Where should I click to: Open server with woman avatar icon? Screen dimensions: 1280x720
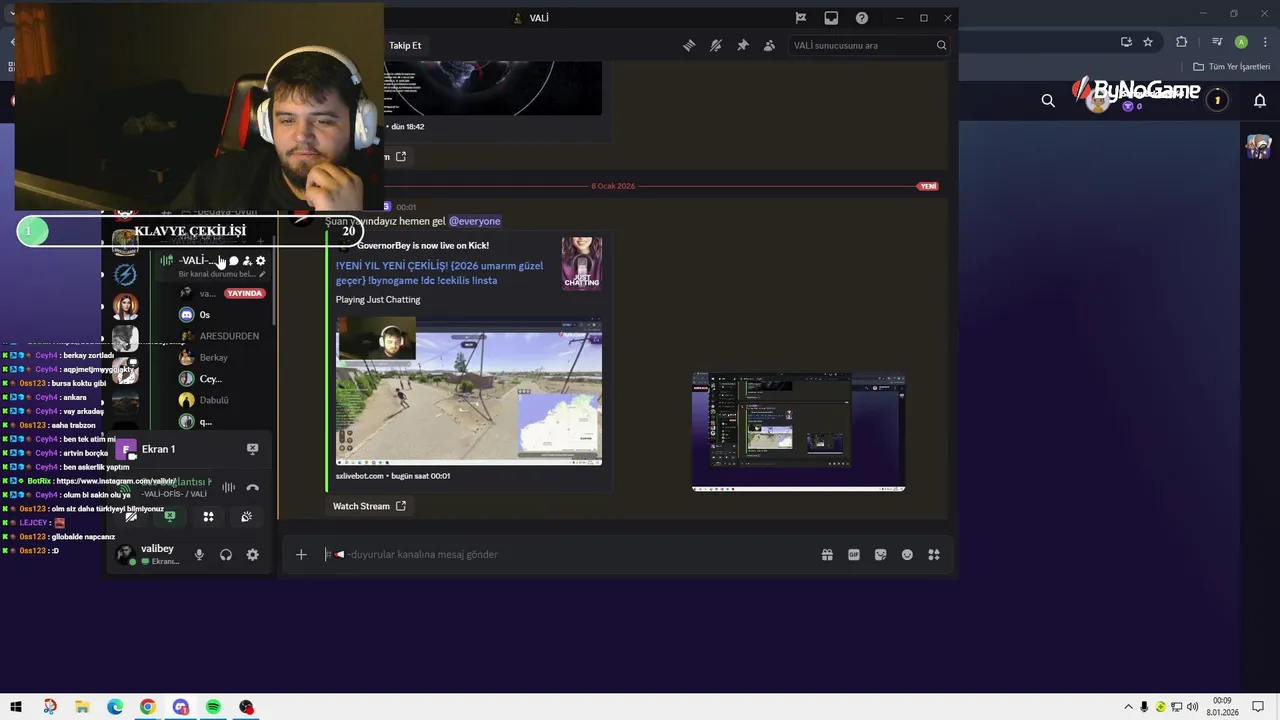(125, 306)
